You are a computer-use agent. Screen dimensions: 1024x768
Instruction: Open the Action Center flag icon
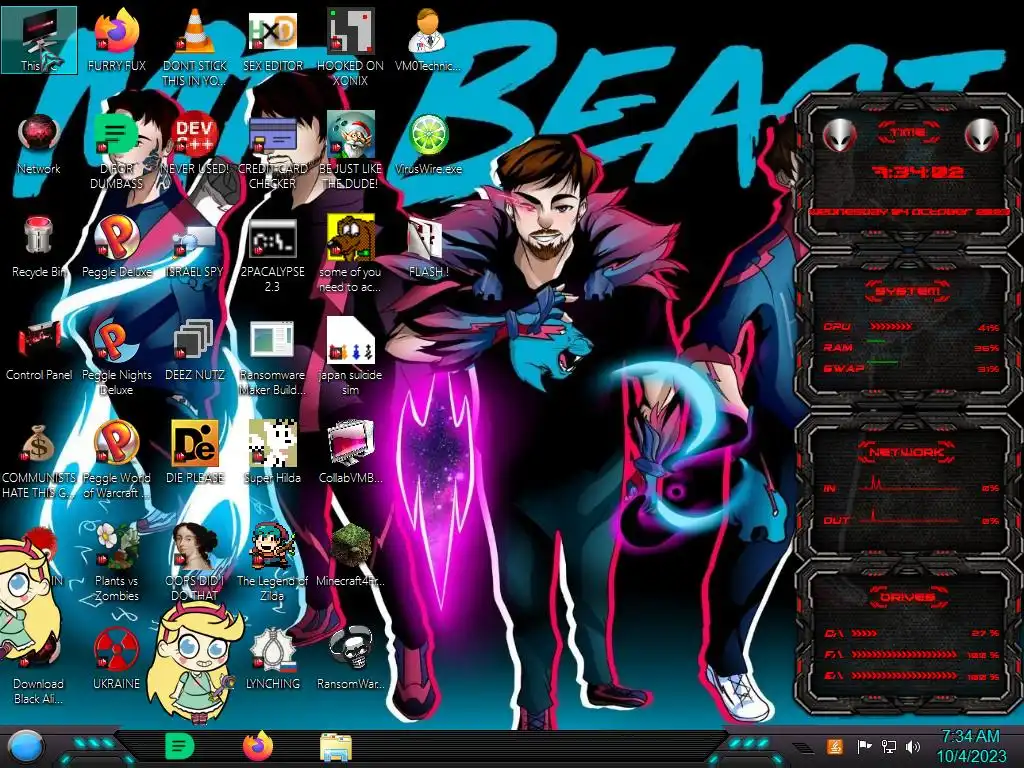(x=865, y=746)
